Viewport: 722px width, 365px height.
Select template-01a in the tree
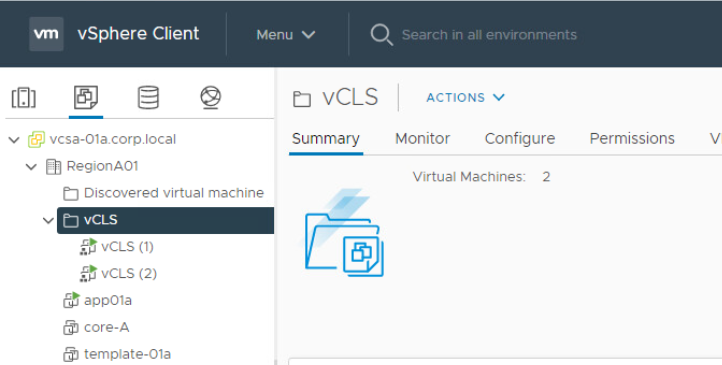[x=128, y=354]
